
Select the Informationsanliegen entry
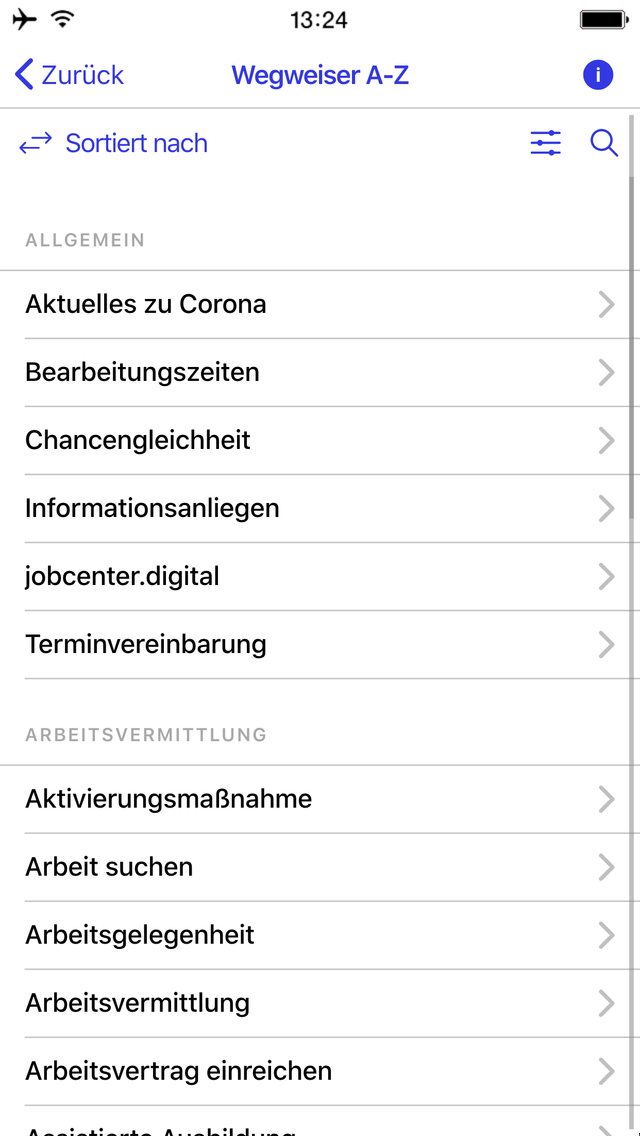click(x=320, y=508)
